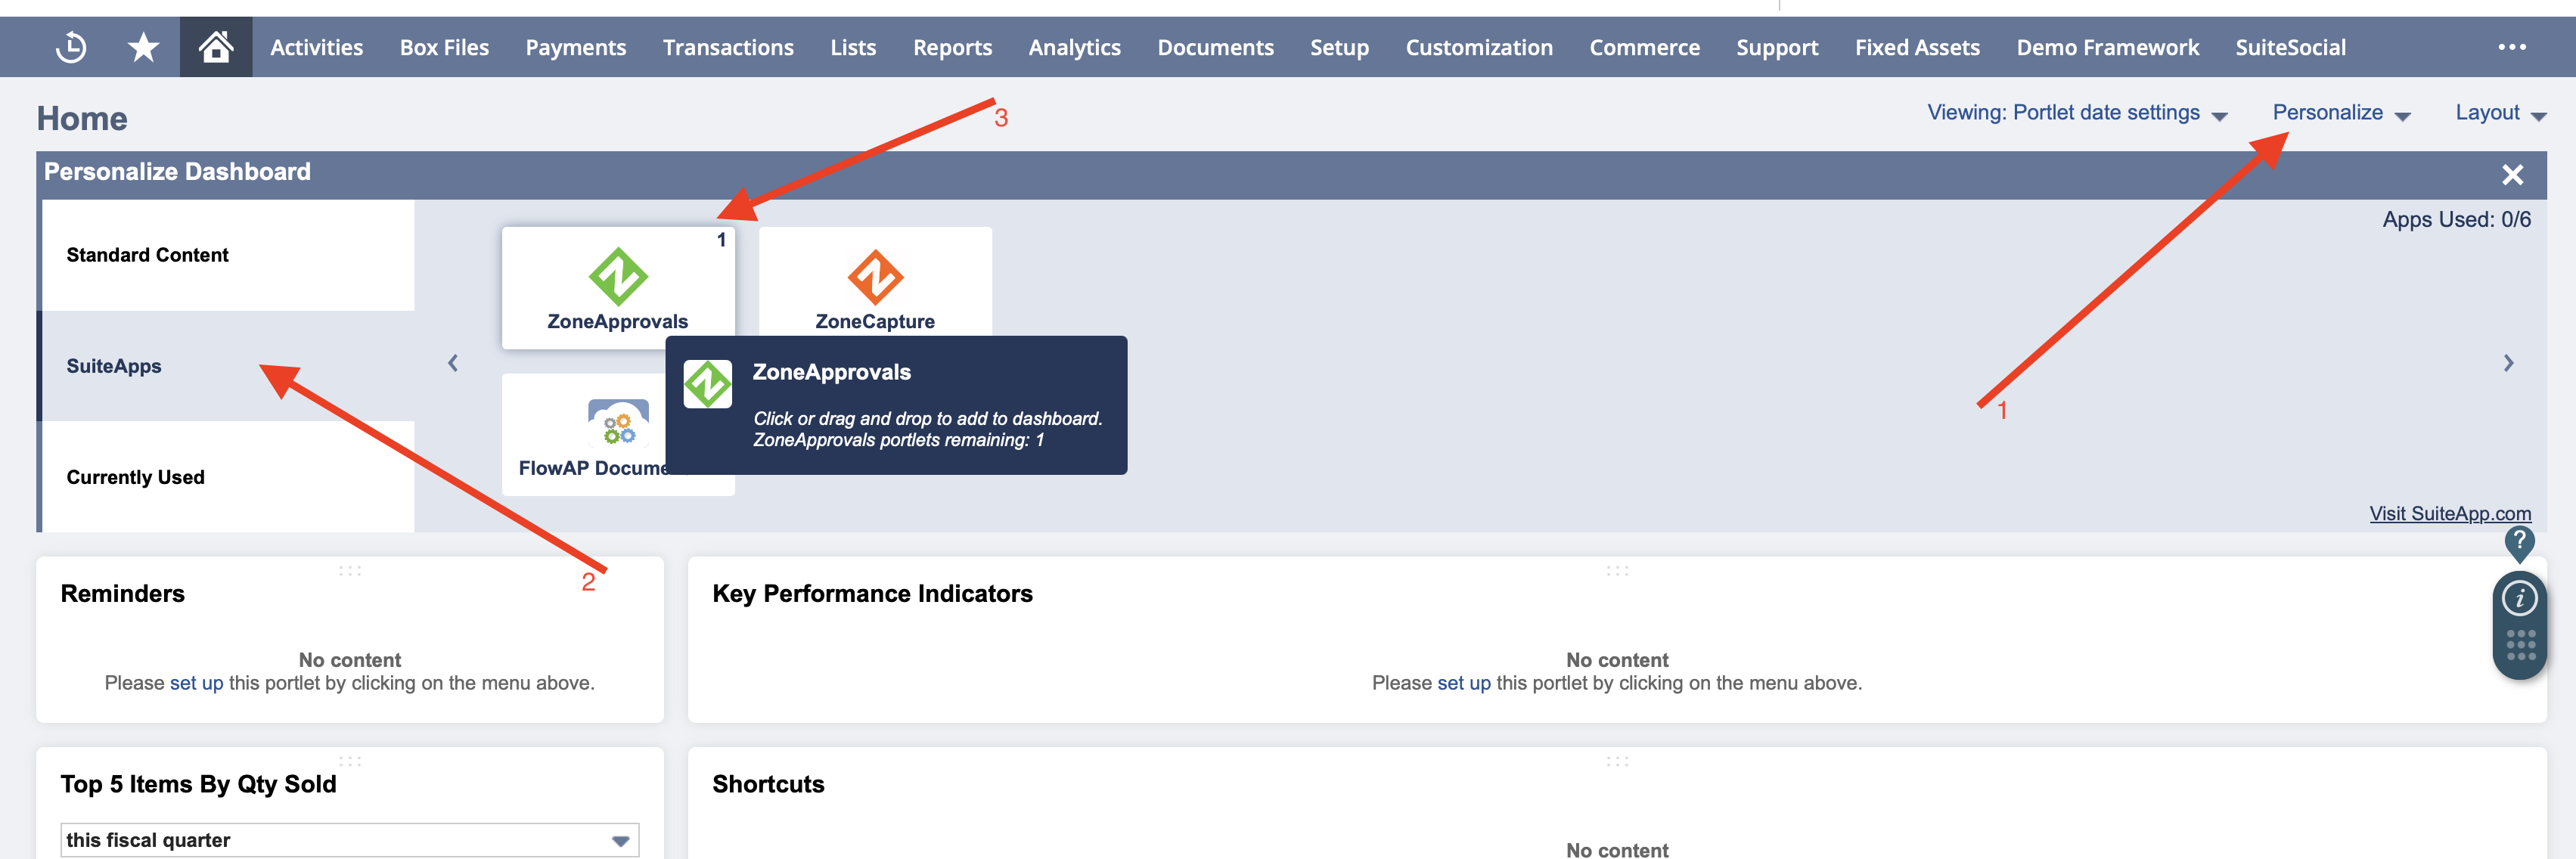Open the Shortcuts star icon
This screenshot has height=859, width=2576.
(x=144, y=47)
